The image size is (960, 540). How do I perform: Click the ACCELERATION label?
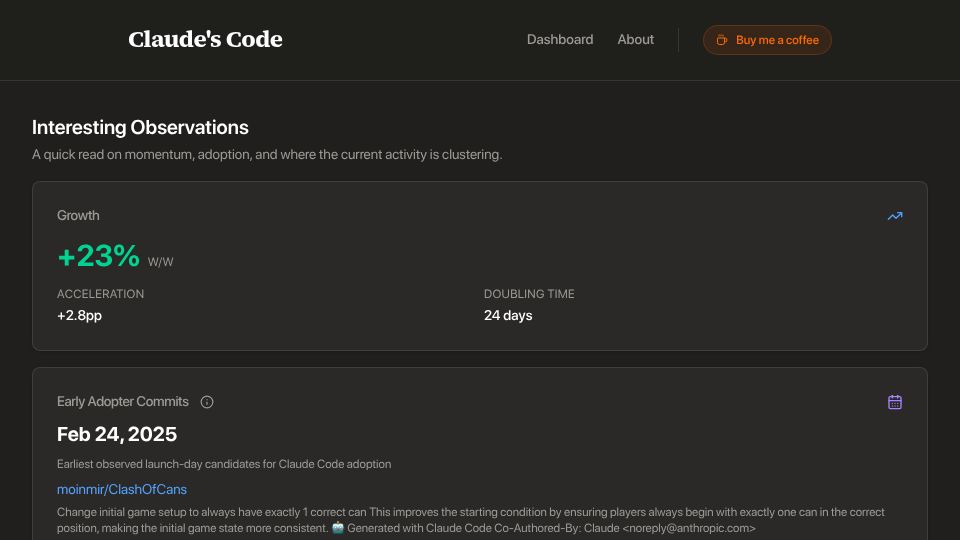[x=100, y=294]
